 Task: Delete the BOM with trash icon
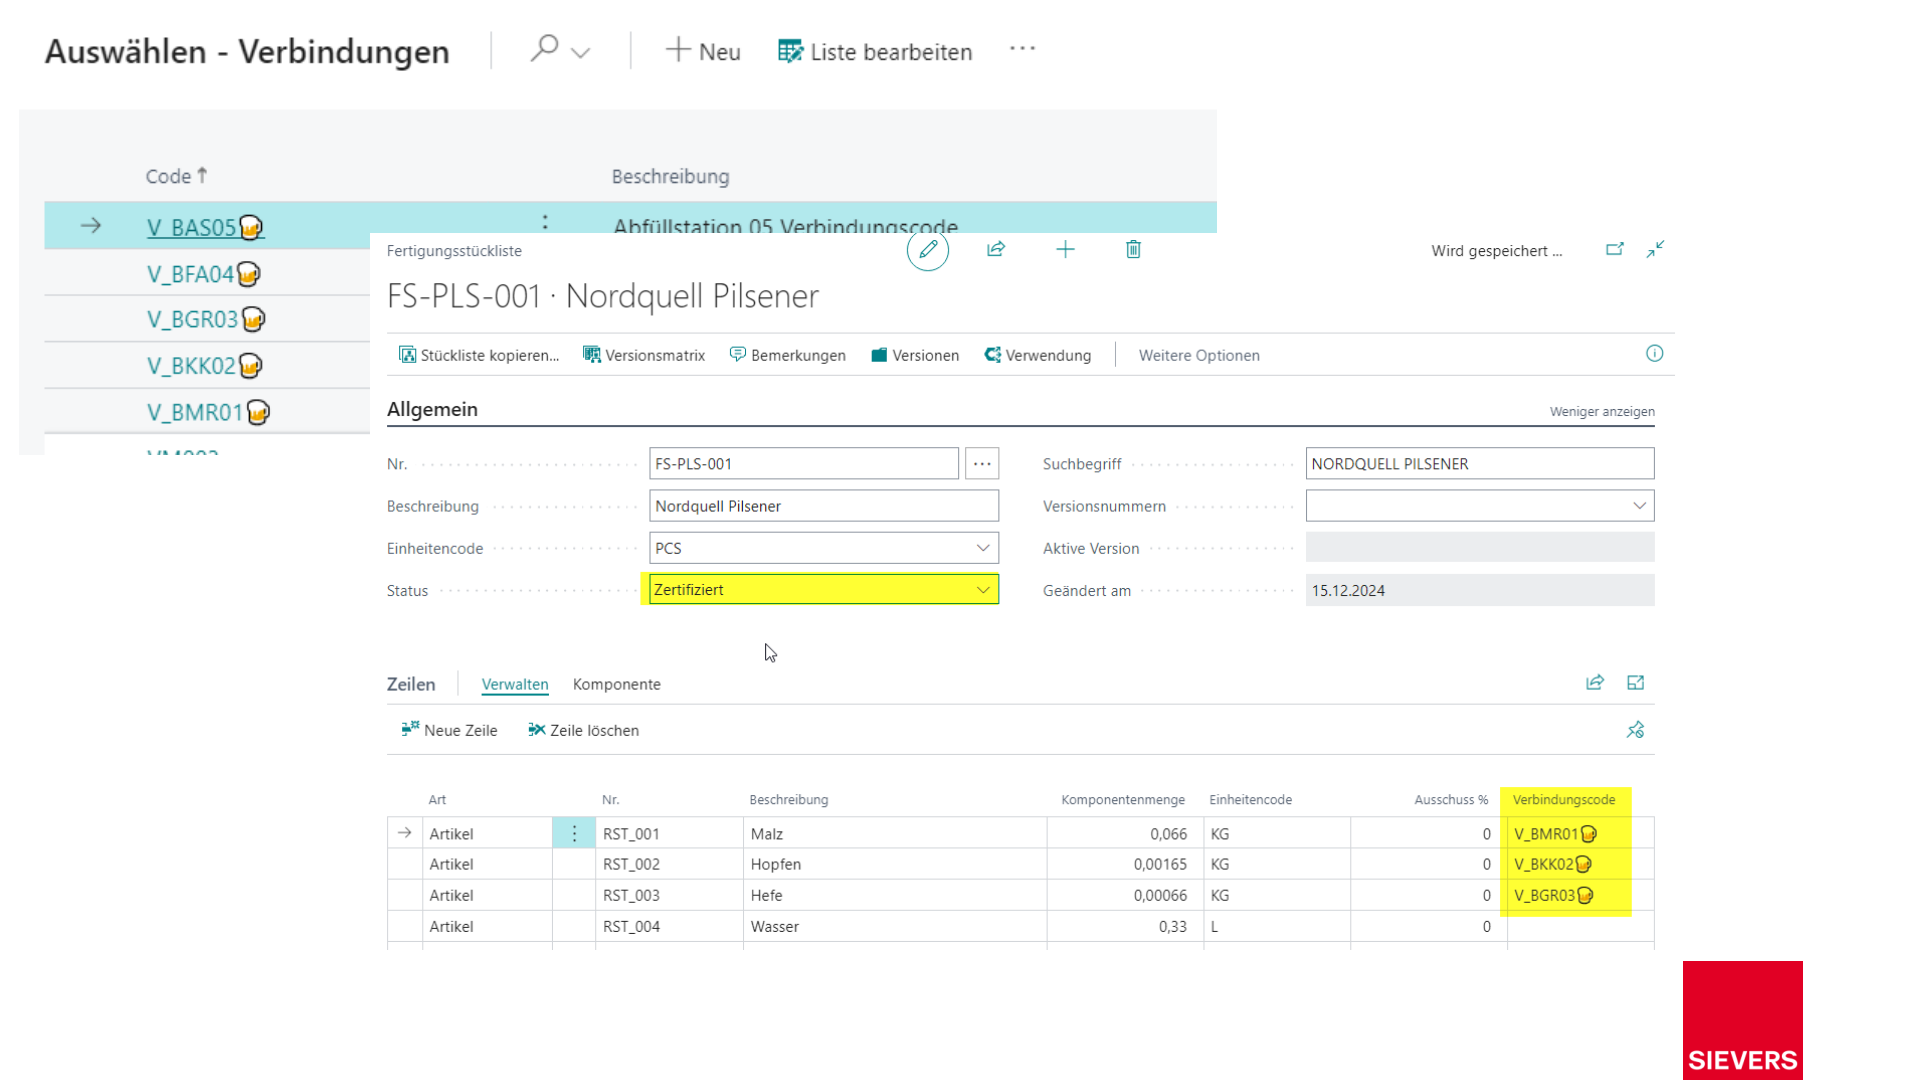coord(1133,250)
